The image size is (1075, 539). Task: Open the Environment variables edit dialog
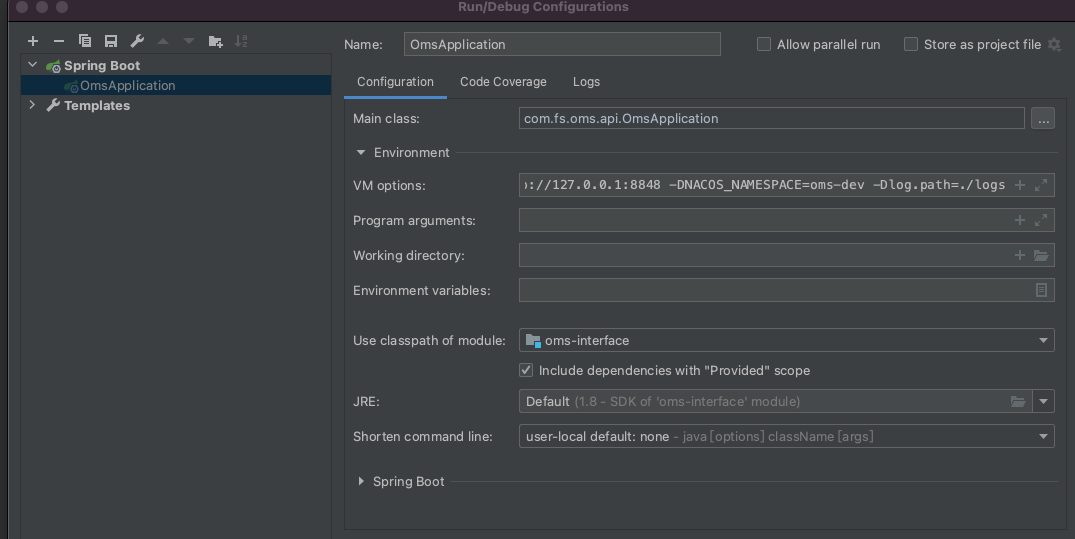click(1041, 290)
